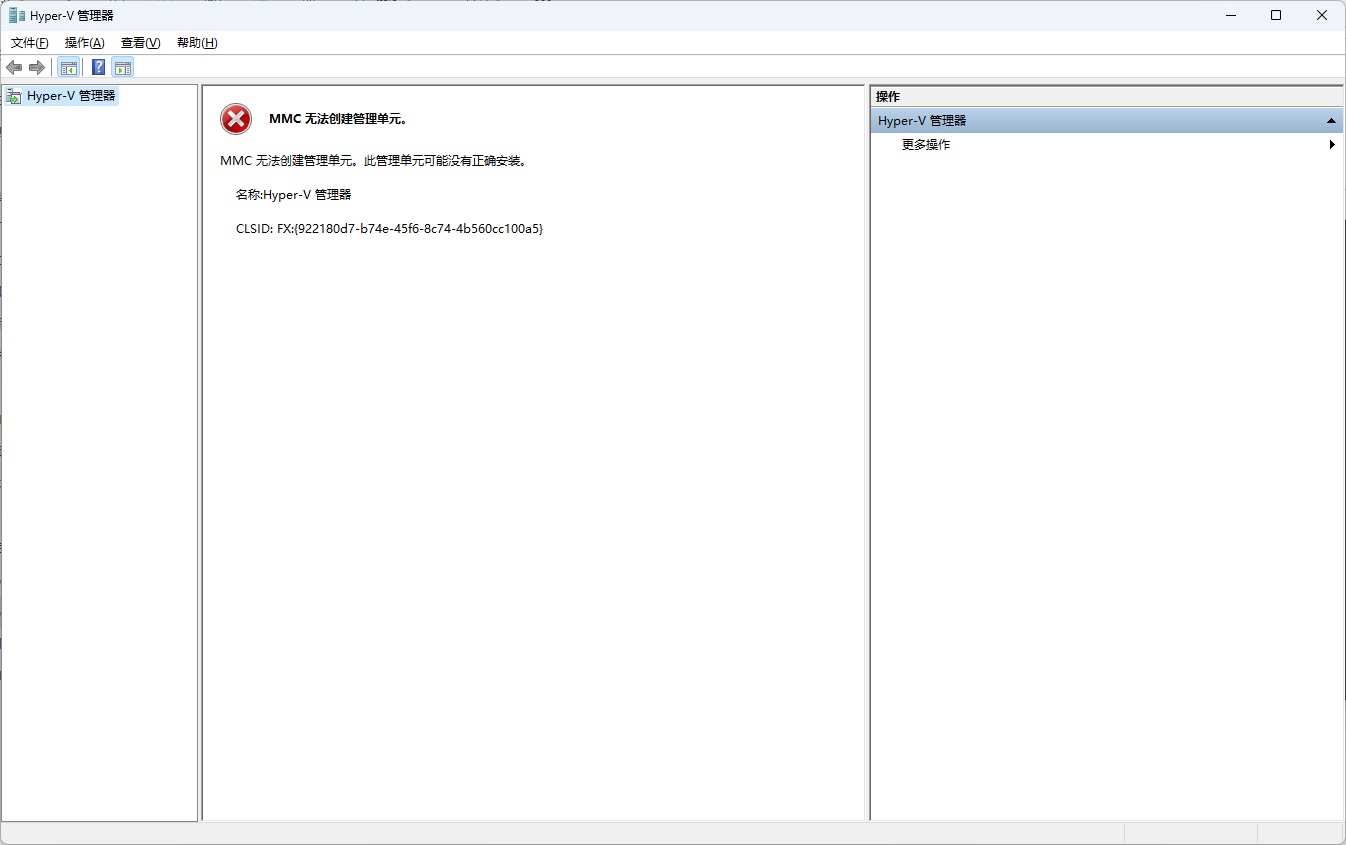Image resolution: width=1346 pixels, height=845 pixels.
Task: Click the CLSID value text
Action: click(x=410, y=229)
